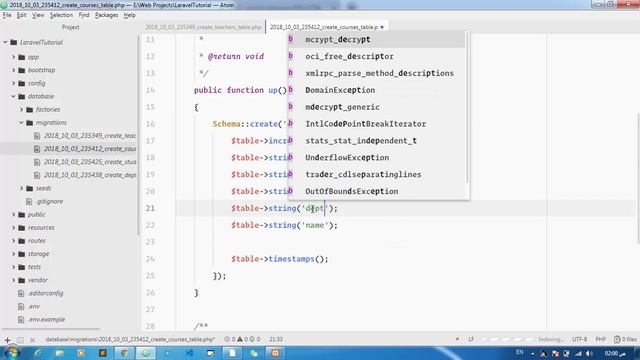The image size is (640, 360).
Task: Expand the public folder
Action: point(13,214)
